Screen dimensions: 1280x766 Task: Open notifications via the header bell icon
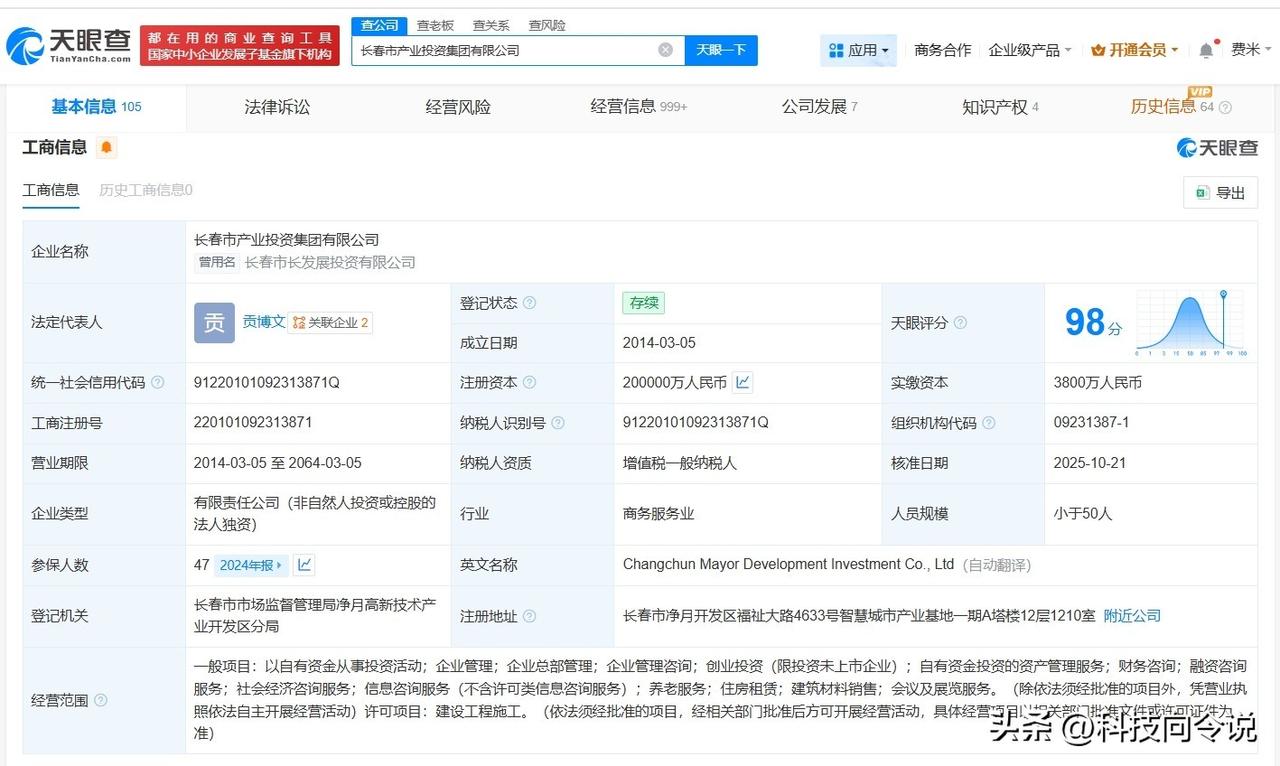point(1206,50)
